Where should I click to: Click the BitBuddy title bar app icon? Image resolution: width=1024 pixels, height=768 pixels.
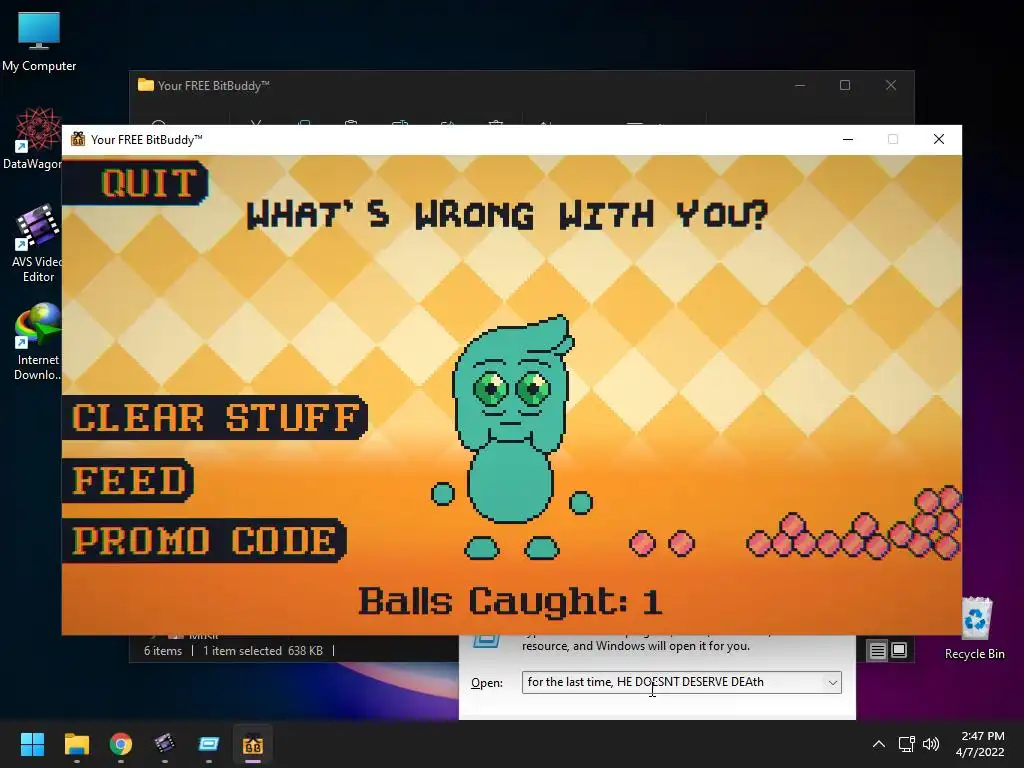click(78, 139)
